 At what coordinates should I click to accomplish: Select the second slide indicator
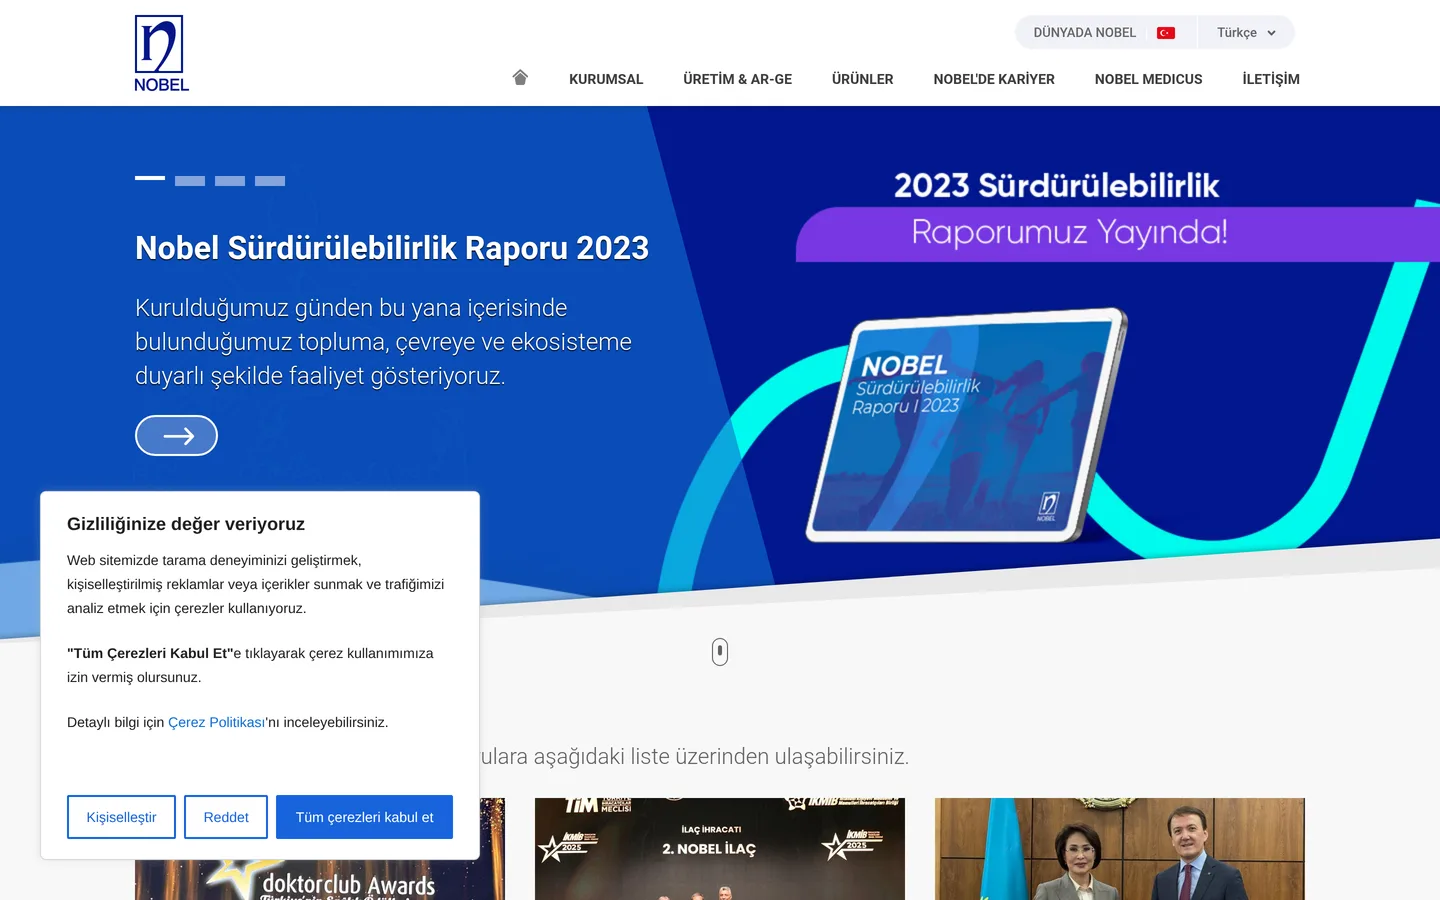190,181
